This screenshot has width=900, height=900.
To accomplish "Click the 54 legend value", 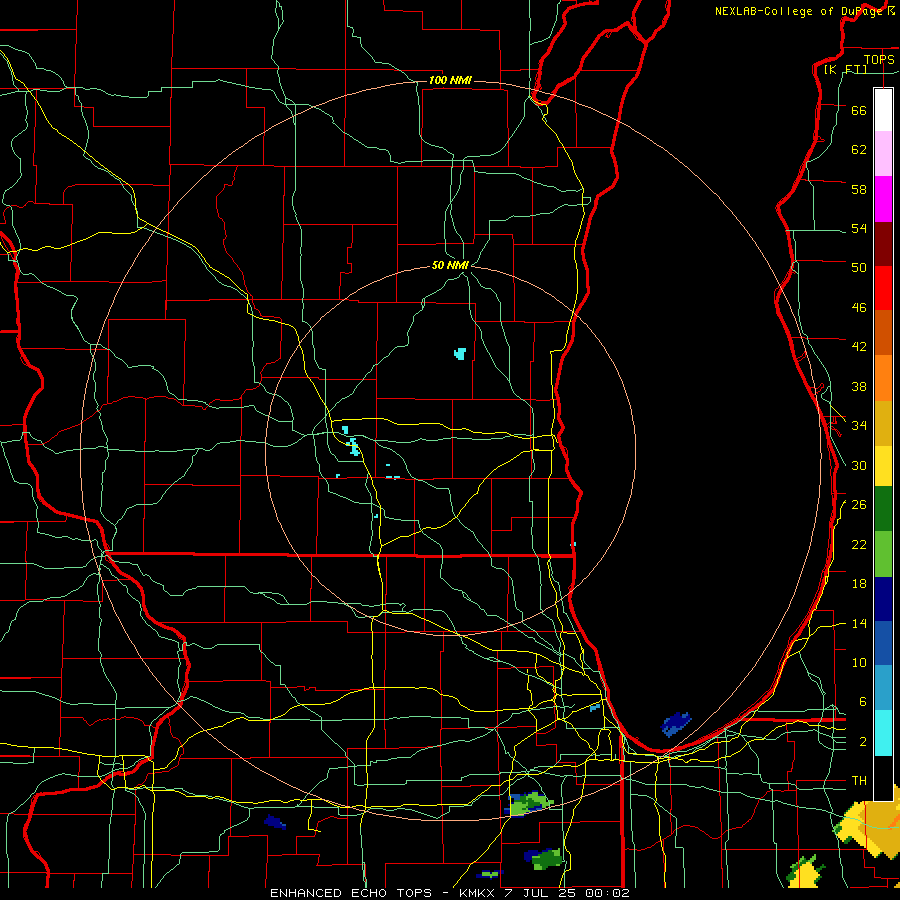I will (x=859, y=228).
